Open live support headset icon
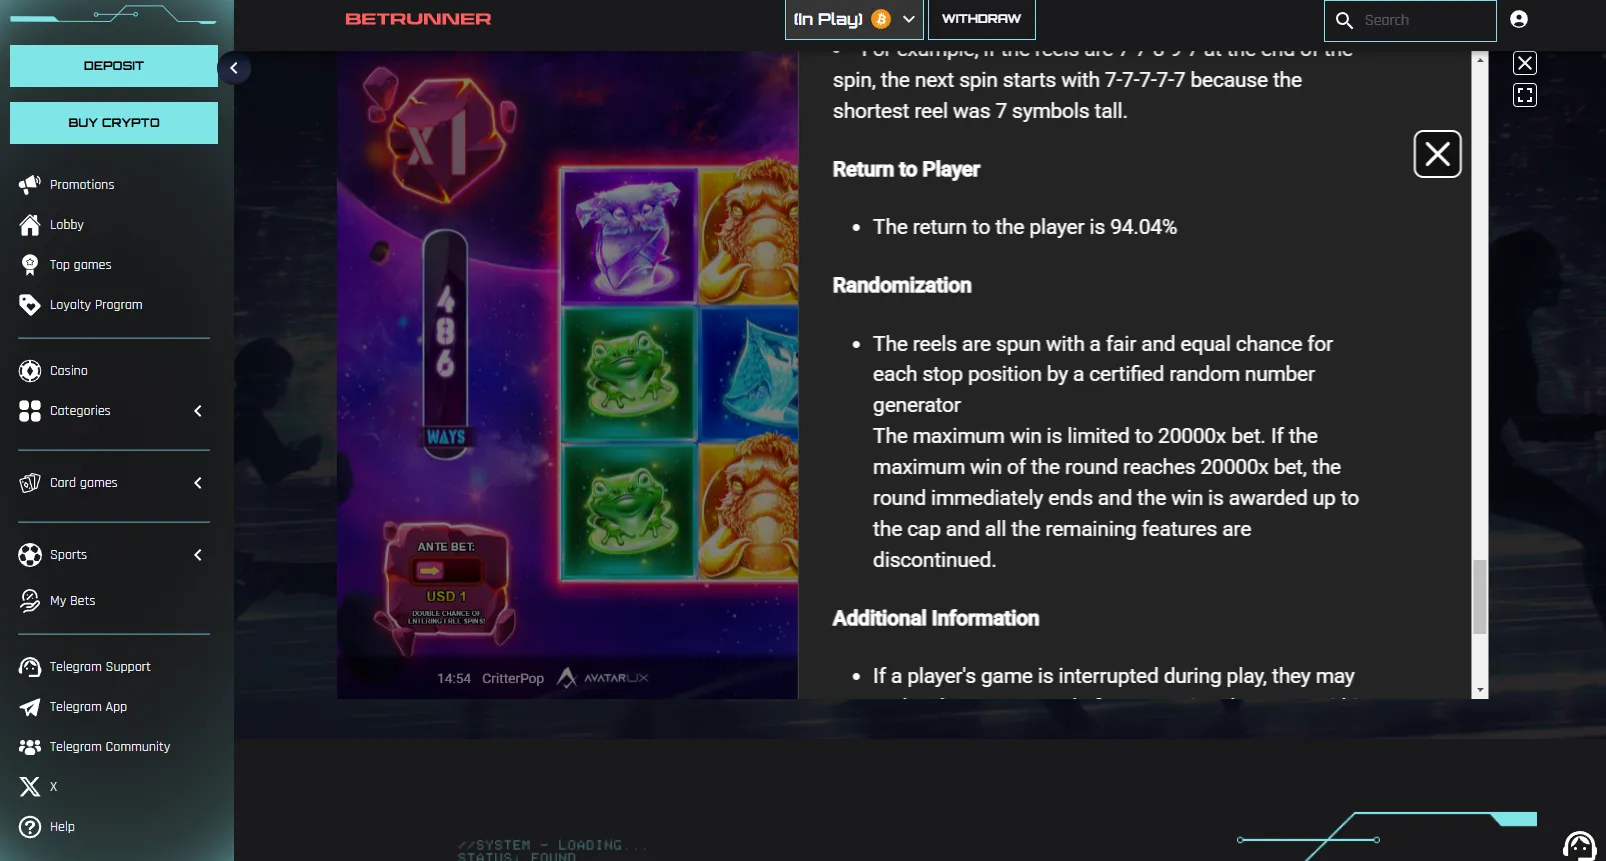The image size is (1606, 861). (x=1579, y=846)
